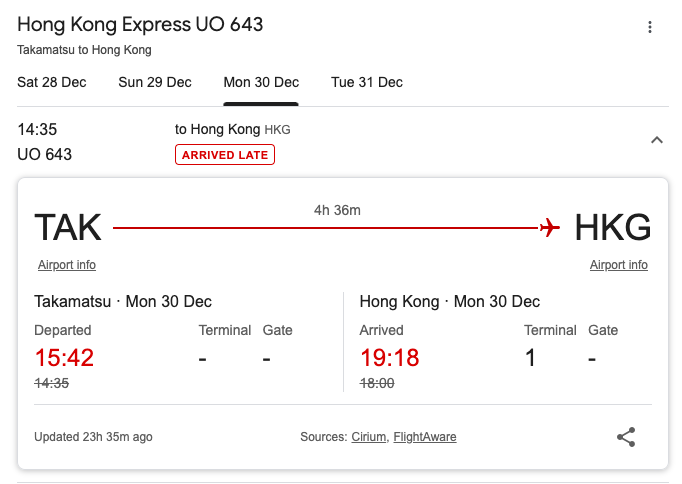
Task: Open the three-dot more options menu
Action: [x=650, y=27]
